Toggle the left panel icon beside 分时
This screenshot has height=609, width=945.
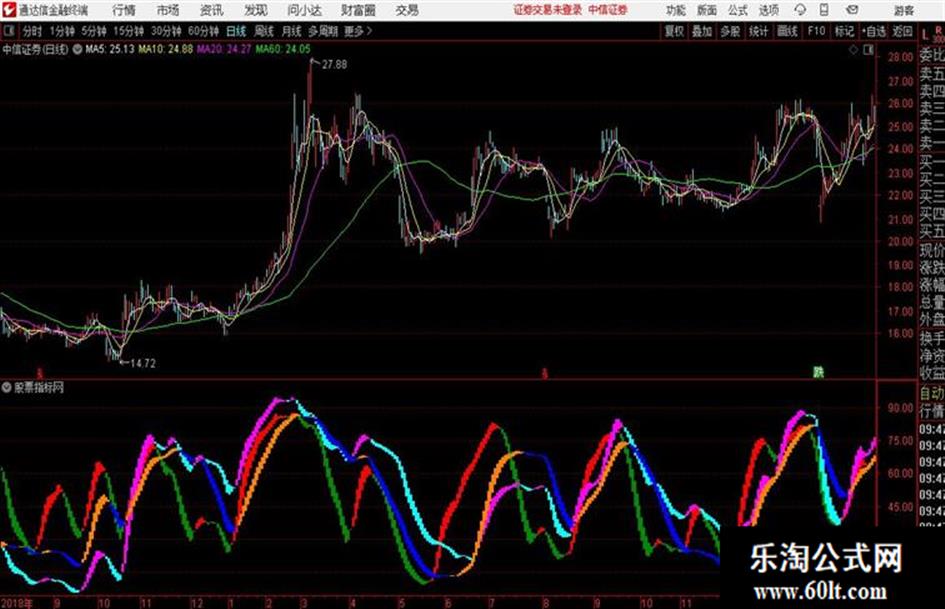8,30
